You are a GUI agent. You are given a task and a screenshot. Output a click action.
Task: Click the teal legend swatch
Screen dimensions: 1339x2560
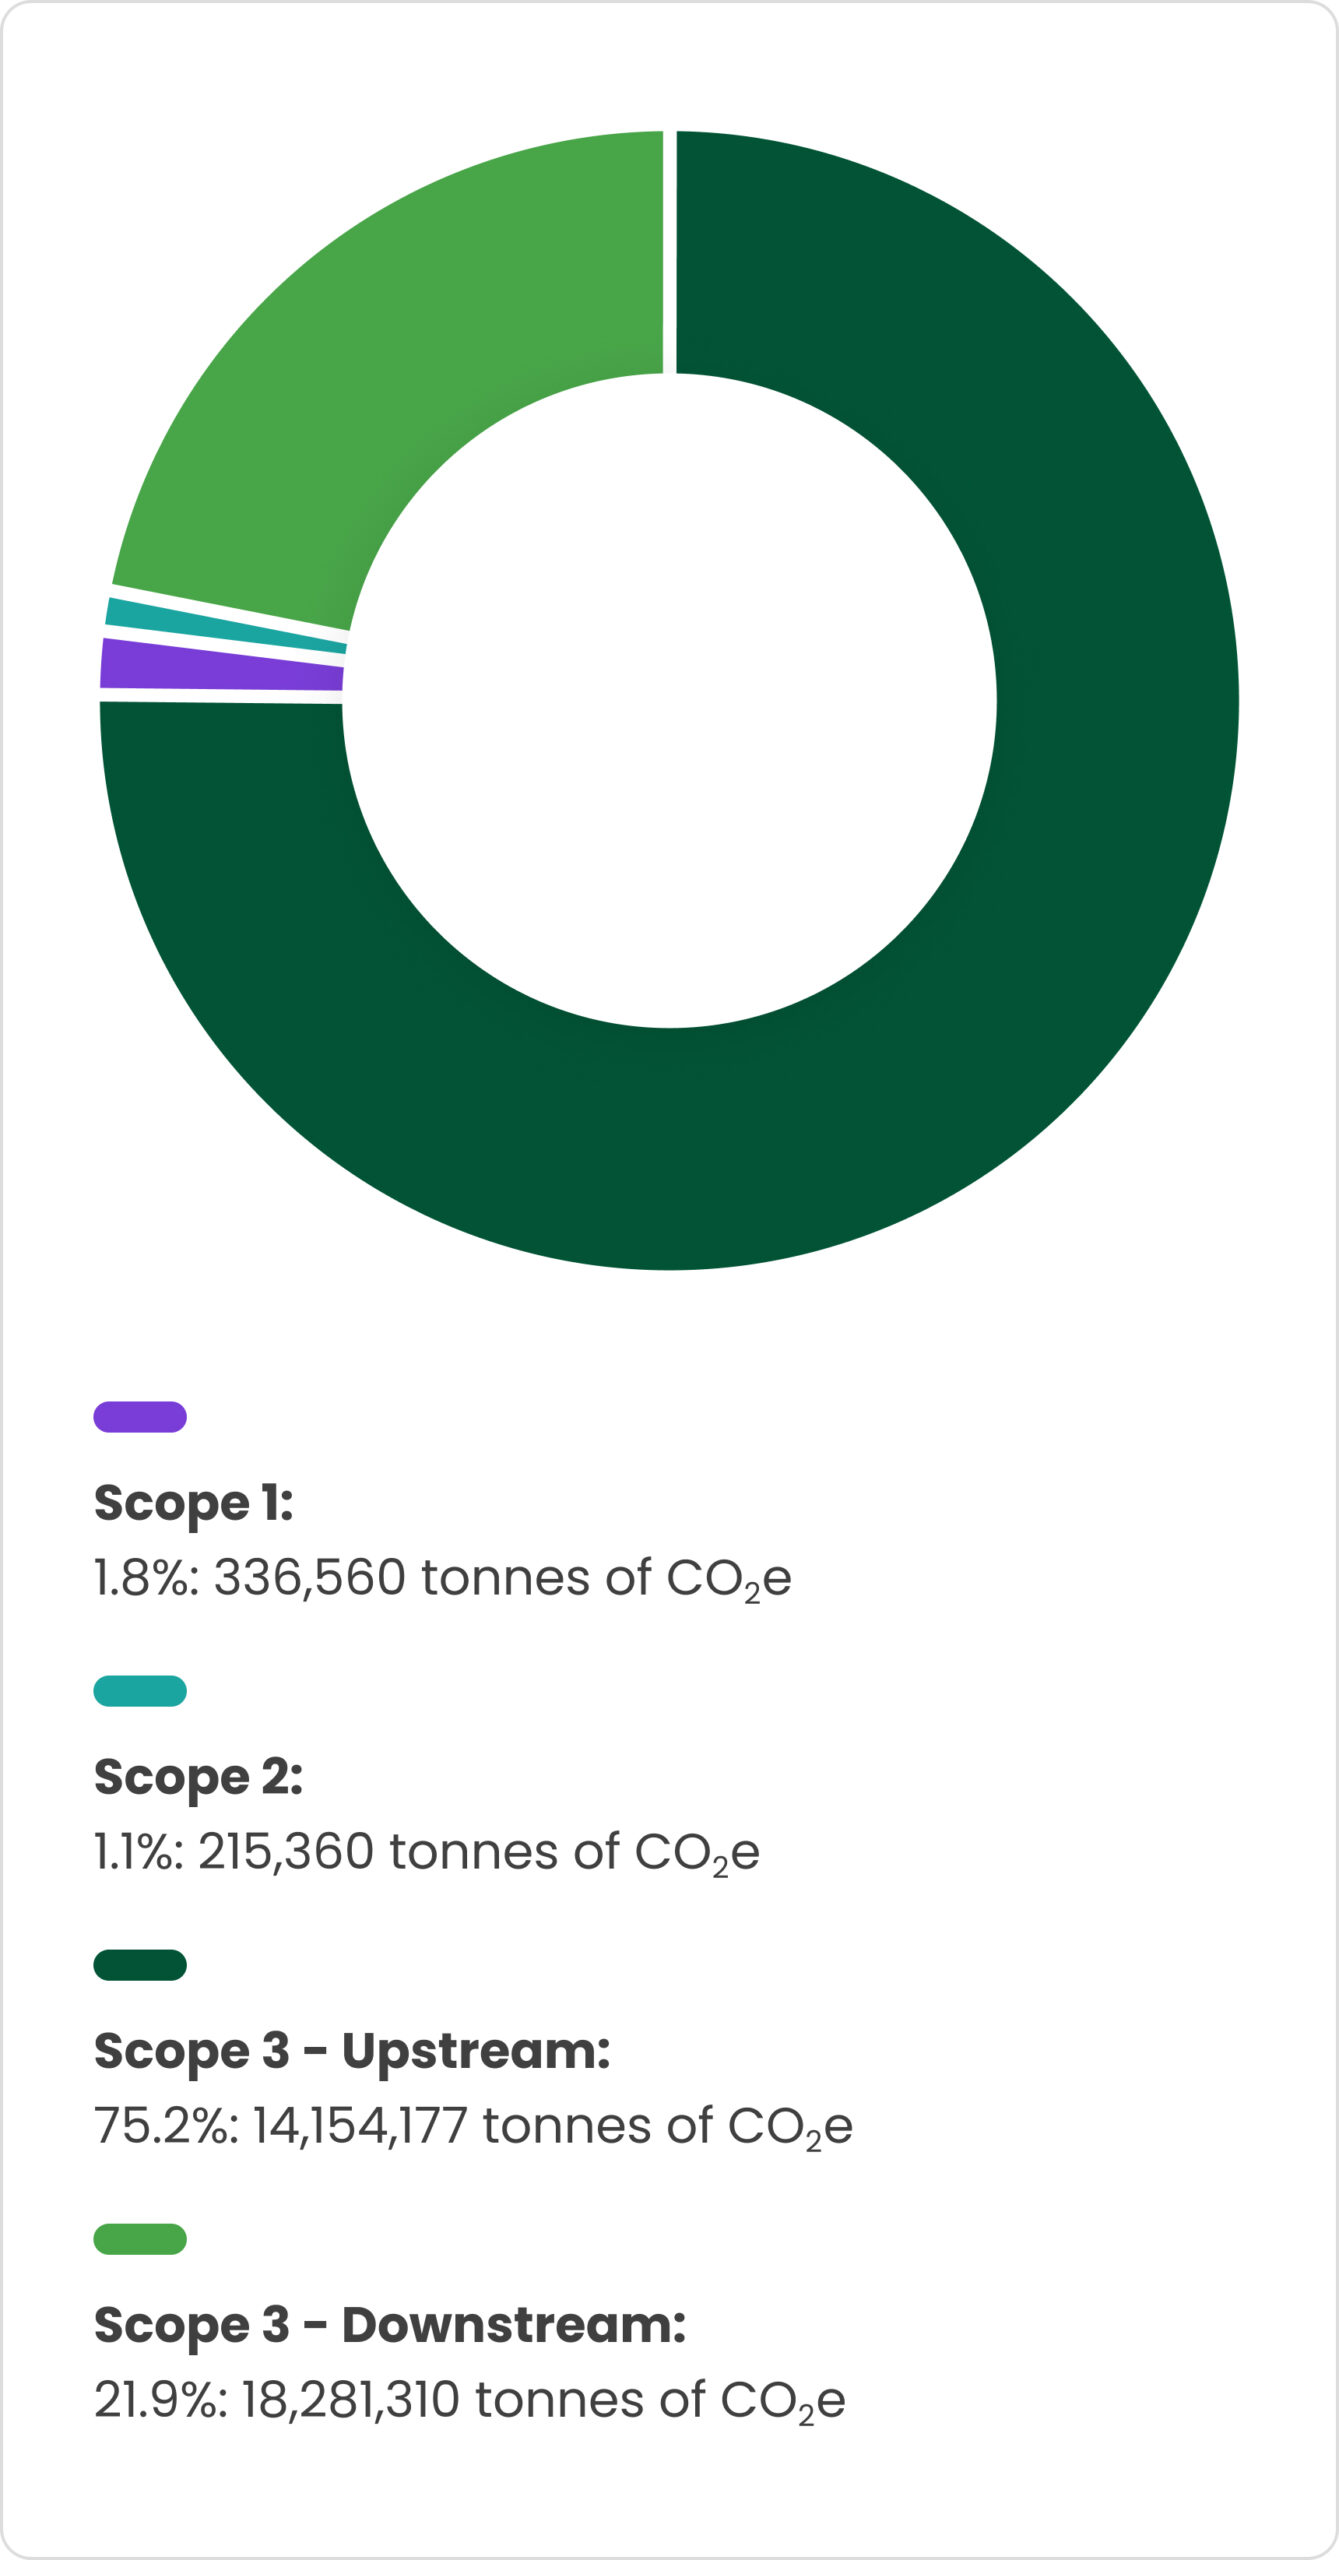tap(140, 1691)
